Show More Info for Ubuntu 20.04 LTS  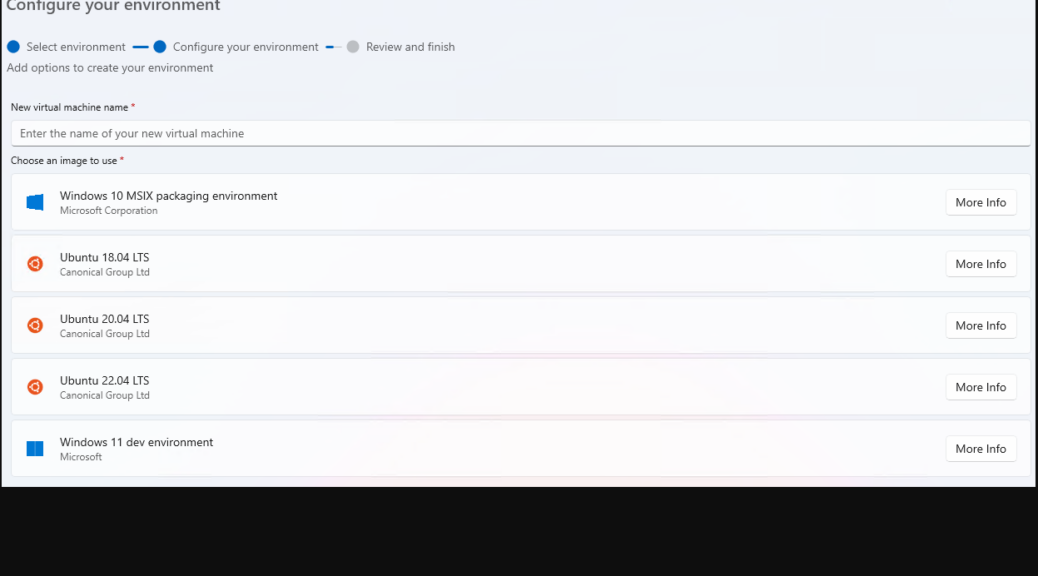tap(980, 326)
